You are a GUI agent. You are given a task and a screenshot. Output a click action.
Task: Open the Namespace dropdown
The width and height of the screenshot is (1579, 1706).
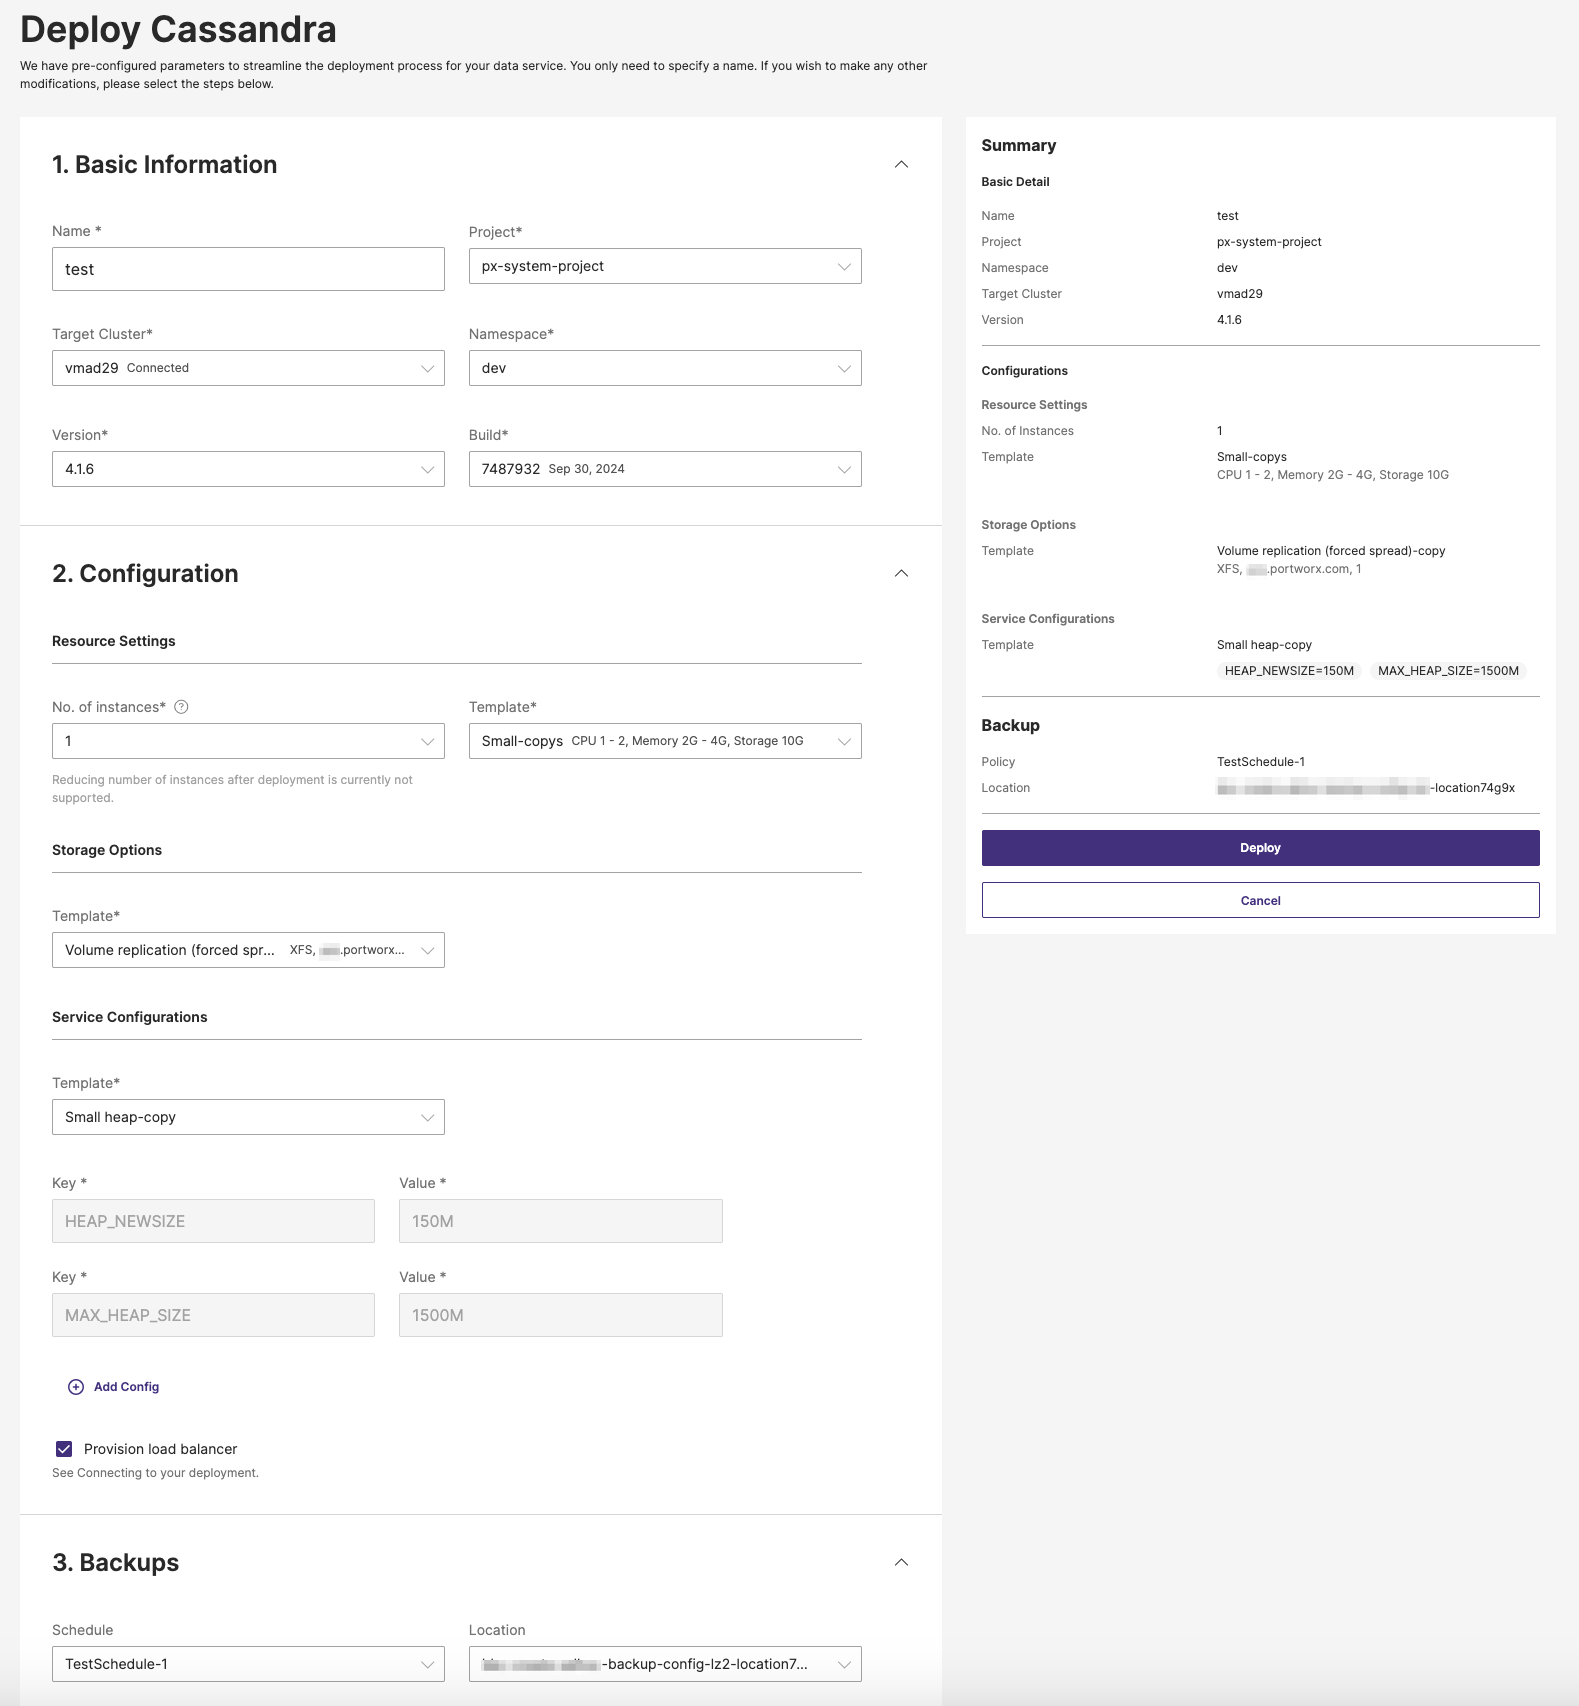click(x=665, y=368)
